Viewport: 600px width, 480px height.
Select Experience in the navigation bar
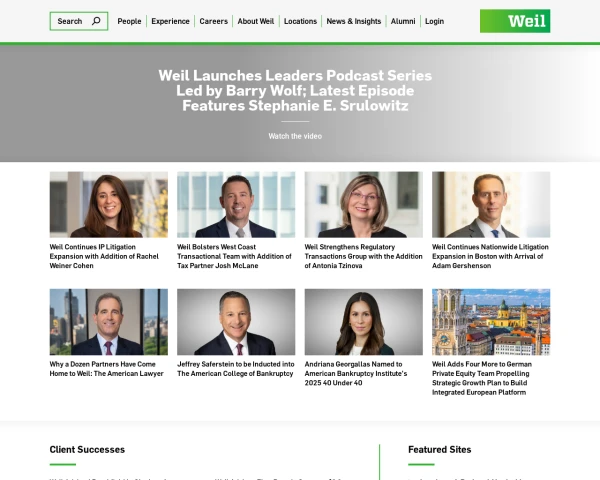pos(170,21)
